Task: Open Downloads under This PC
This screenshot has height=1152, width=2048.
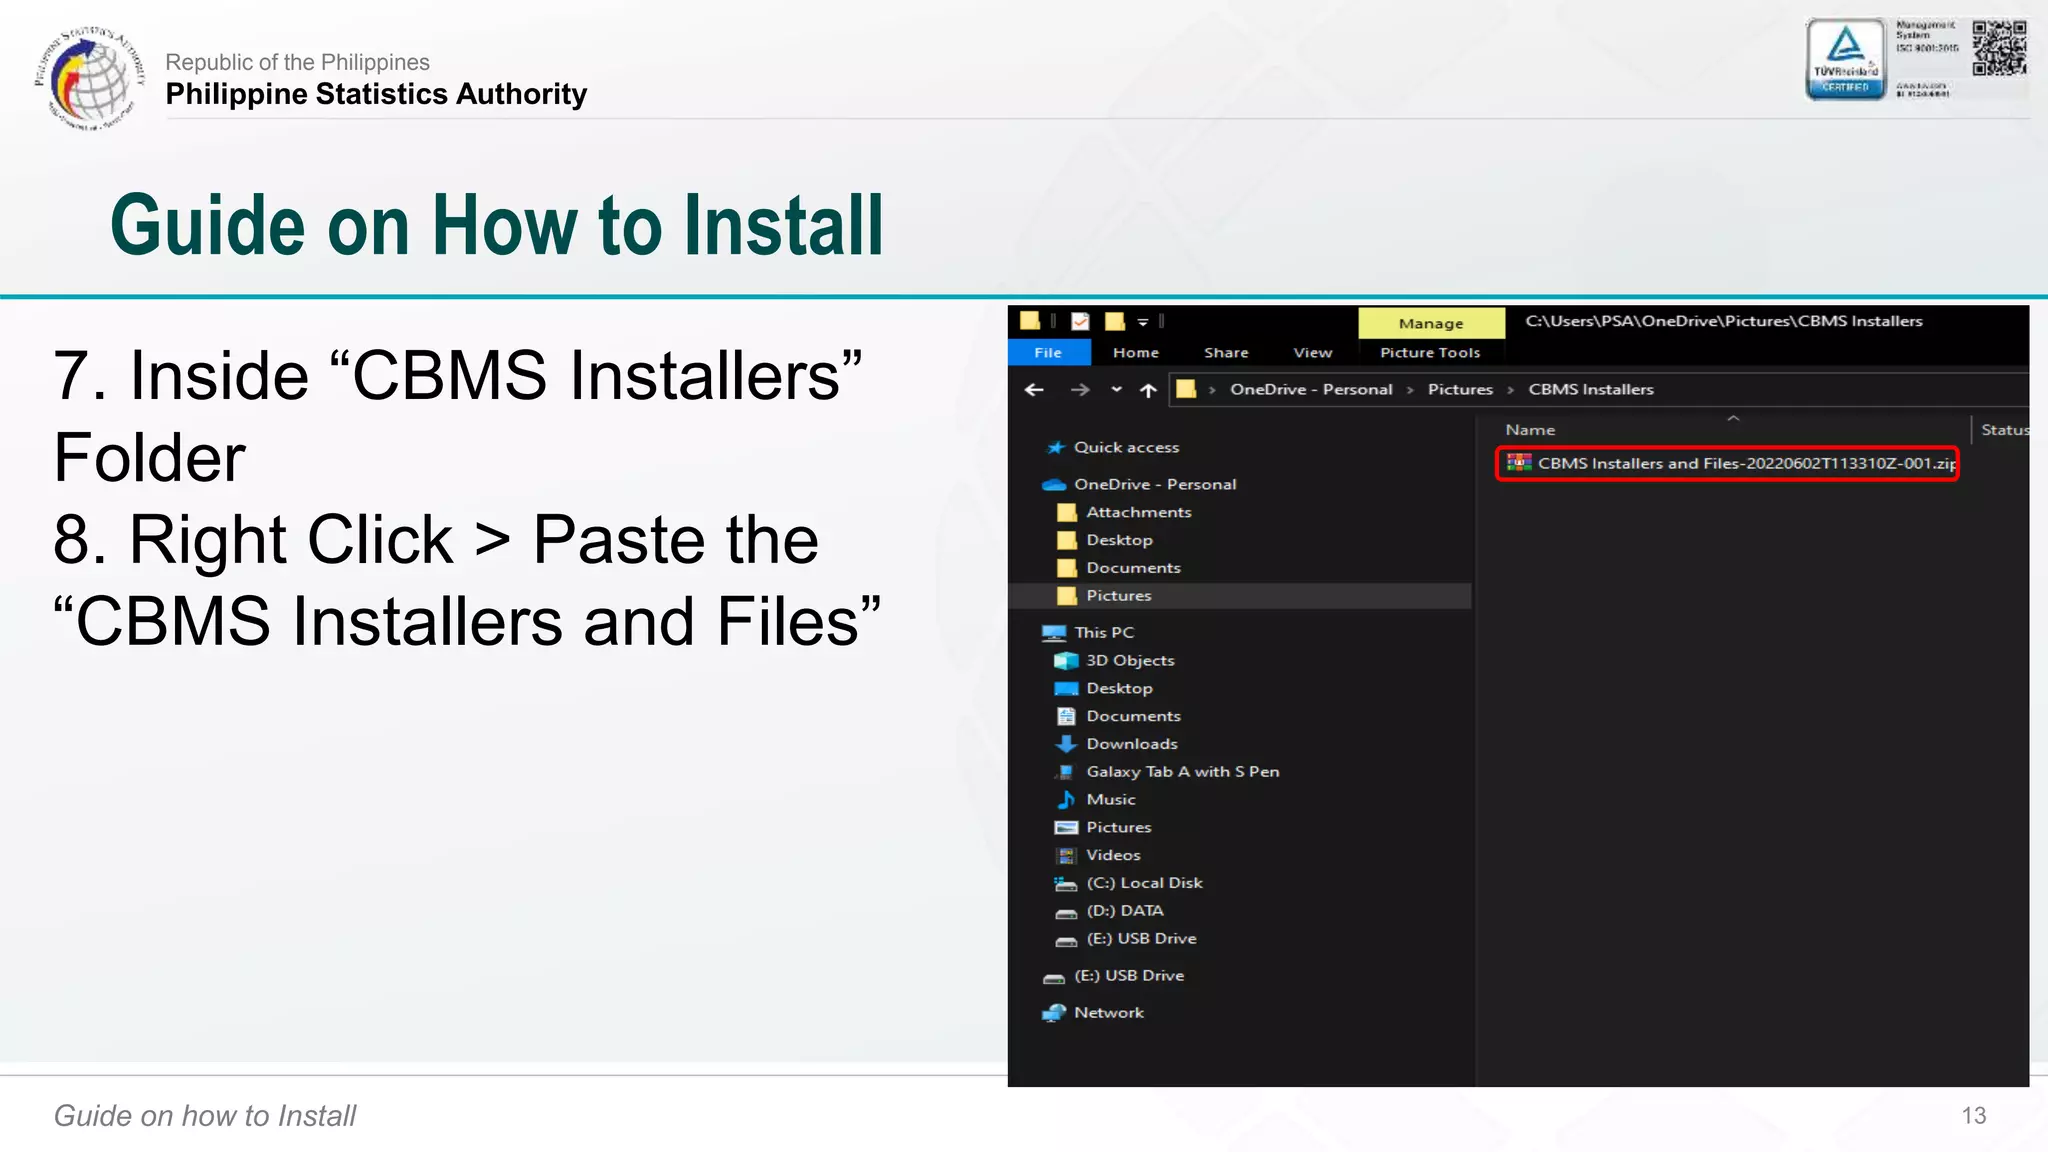Action: [x=1132, y=744]
